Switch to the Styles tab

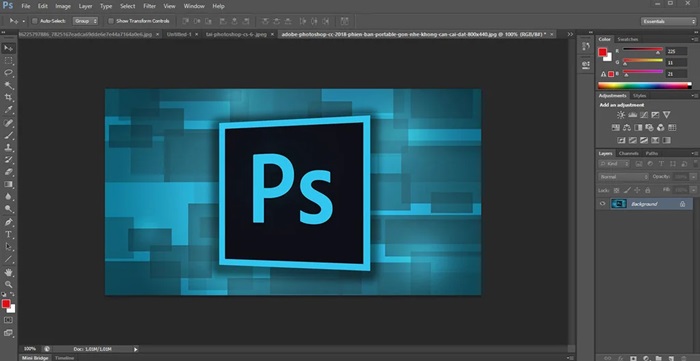coord(639,95)
